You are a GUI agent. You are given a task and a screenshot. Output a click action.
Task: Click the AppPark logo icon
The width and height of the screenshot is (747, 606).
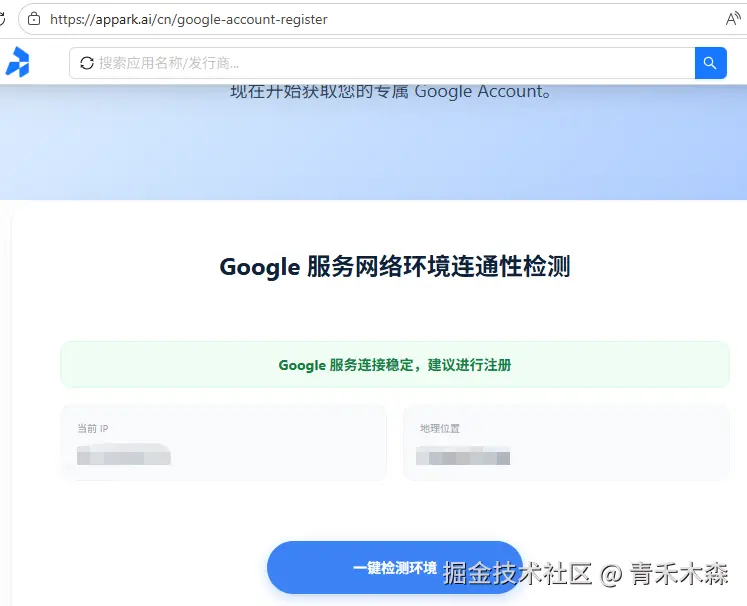(17, 62)
